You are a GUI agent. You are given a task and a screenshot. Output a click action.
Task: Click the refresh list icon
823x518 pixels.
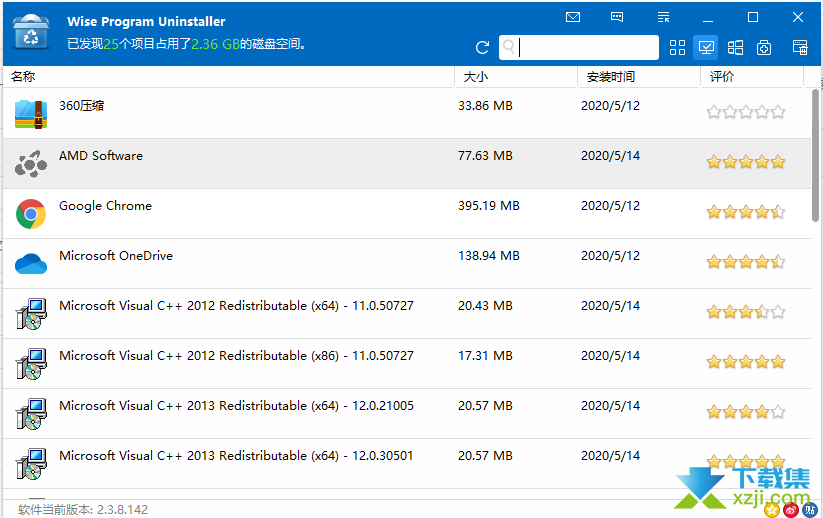click(x=482, y=48)
